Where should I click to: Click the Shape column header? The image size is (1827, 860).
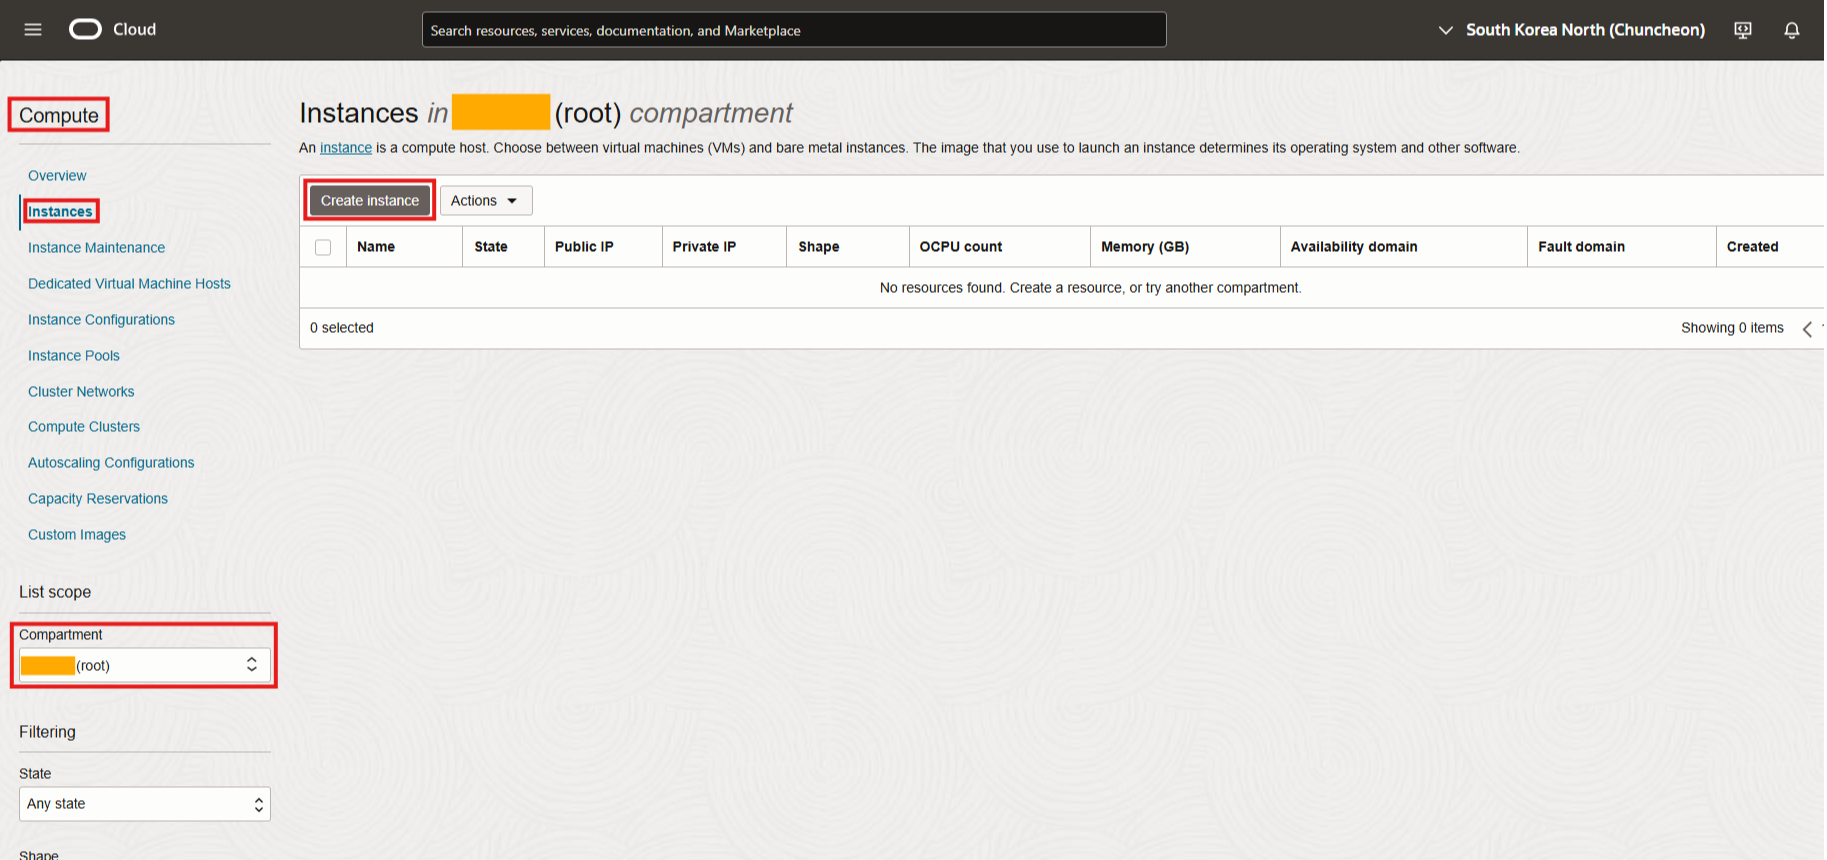pos(819,247)
